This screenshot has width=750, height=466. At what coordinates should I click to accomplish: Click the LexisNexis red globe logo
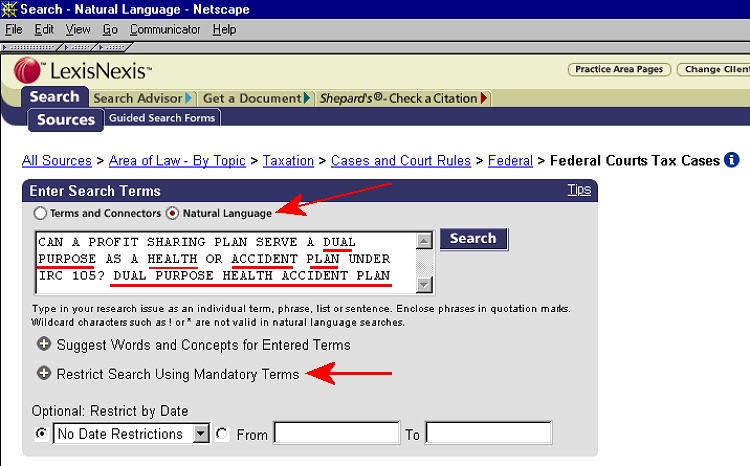point(27,70)
